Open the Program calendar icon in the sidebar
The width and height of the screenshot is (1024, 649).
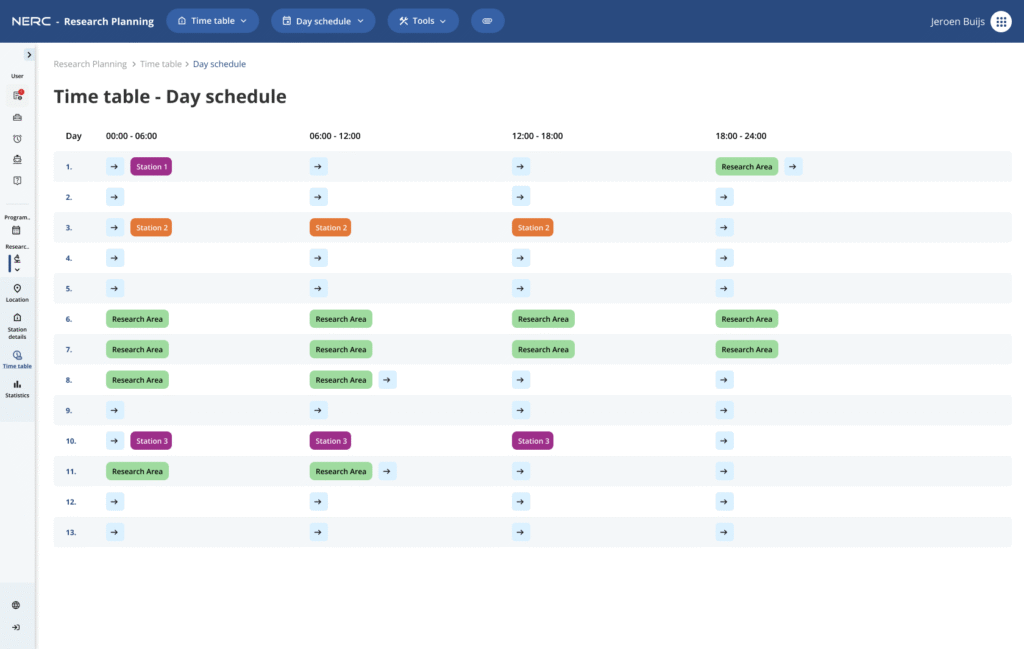coord(17,230)
